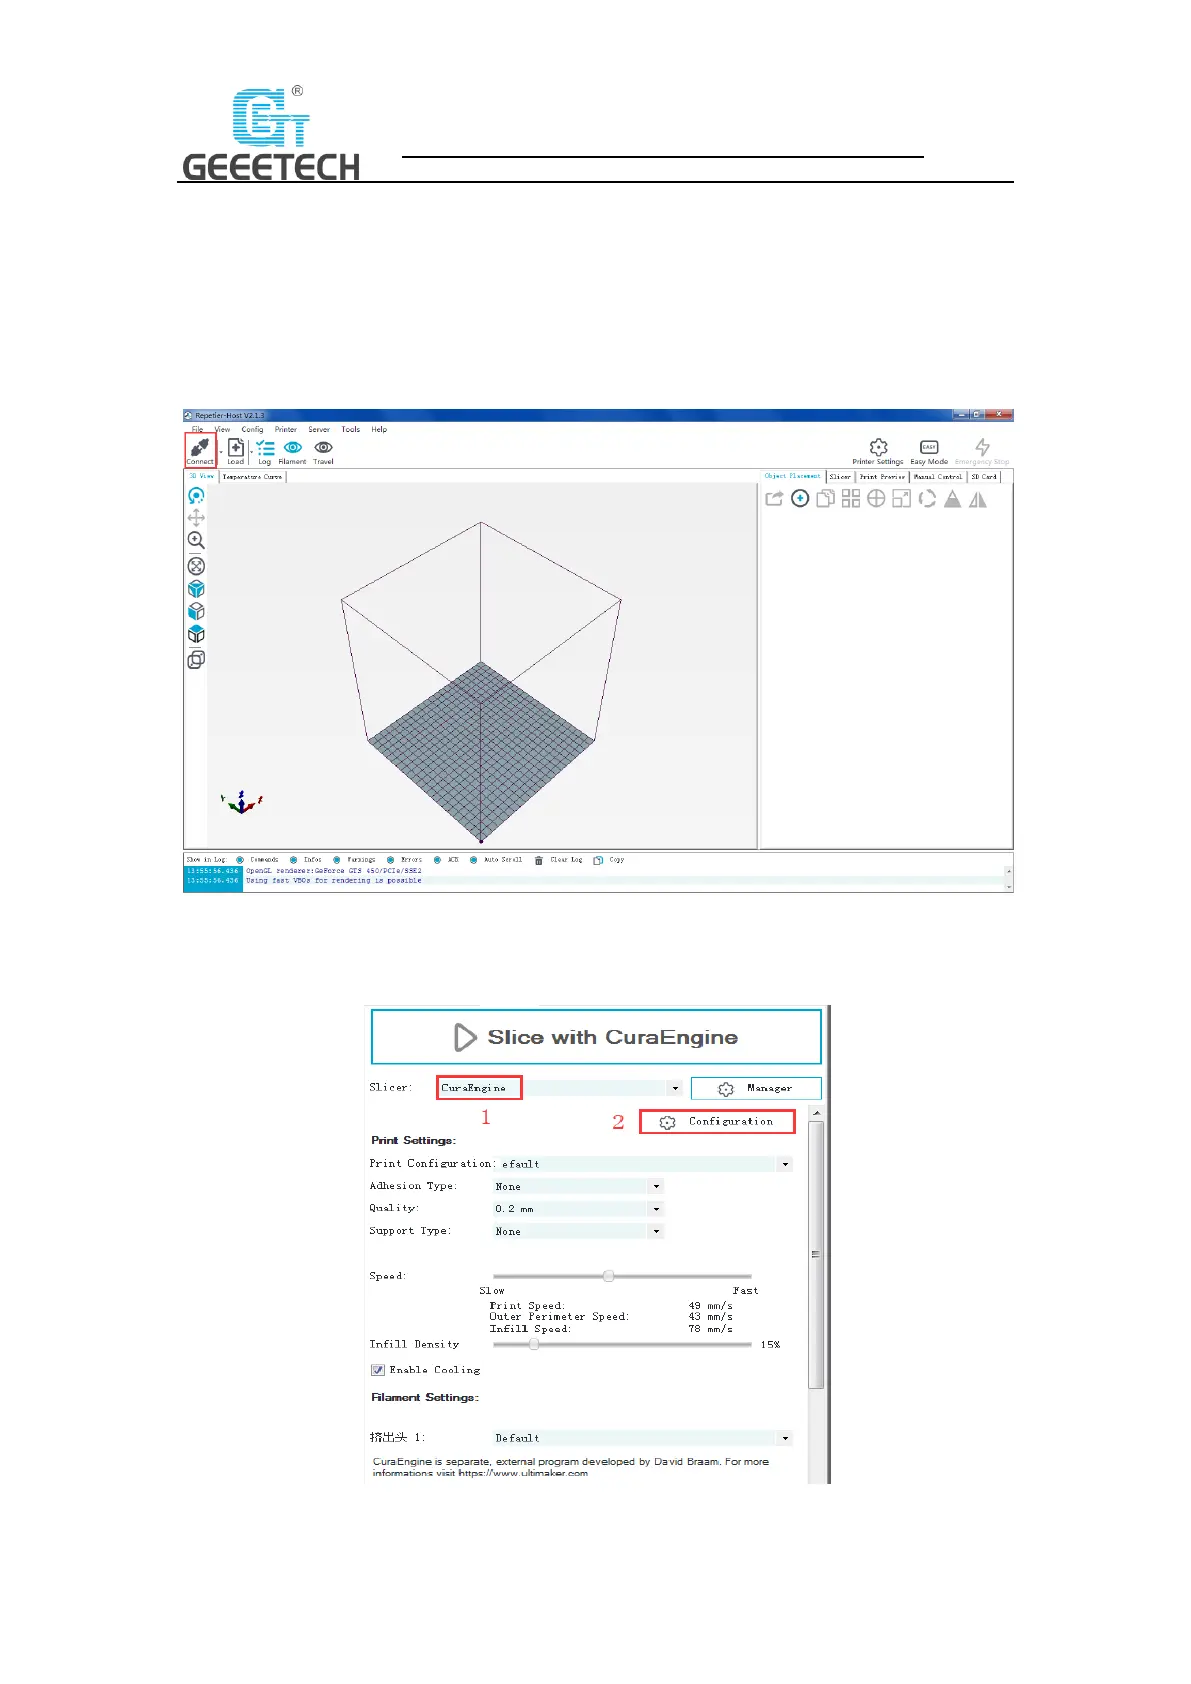
Task: Click the mirror object icon
Action: click(978, 499)
